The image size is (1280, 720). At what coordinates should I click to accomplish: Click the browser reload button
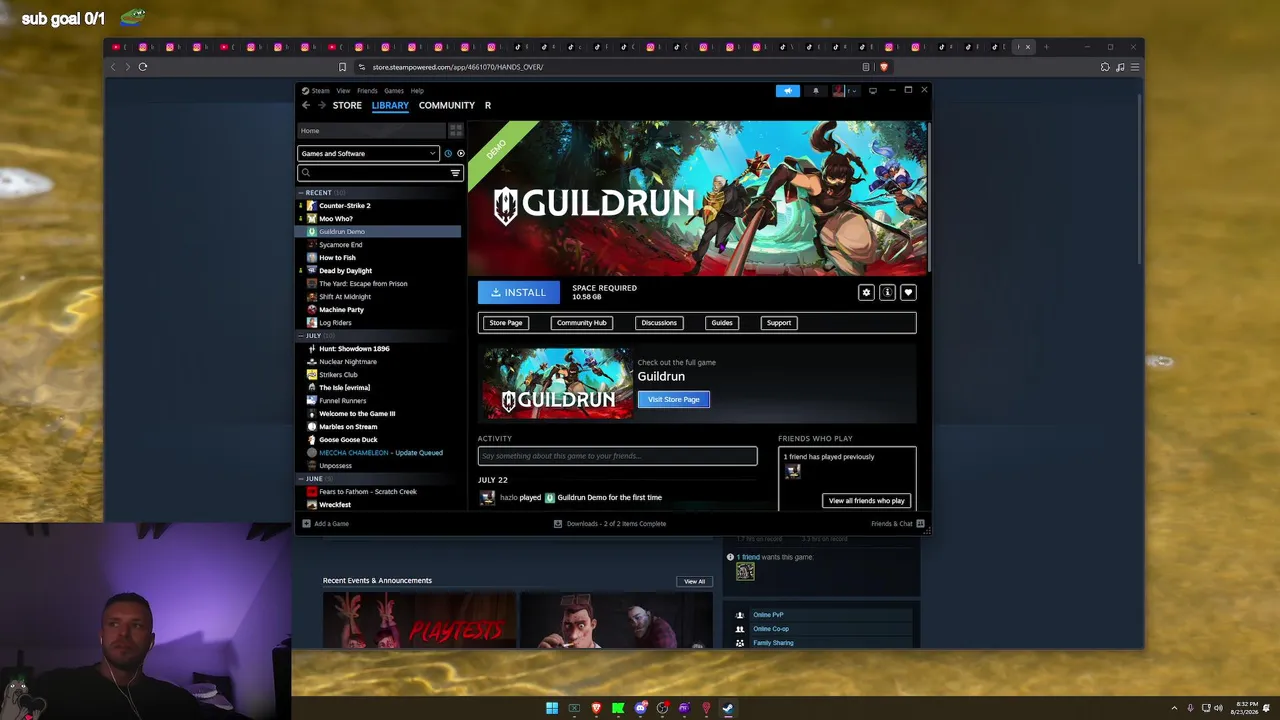tap(143, 67)
